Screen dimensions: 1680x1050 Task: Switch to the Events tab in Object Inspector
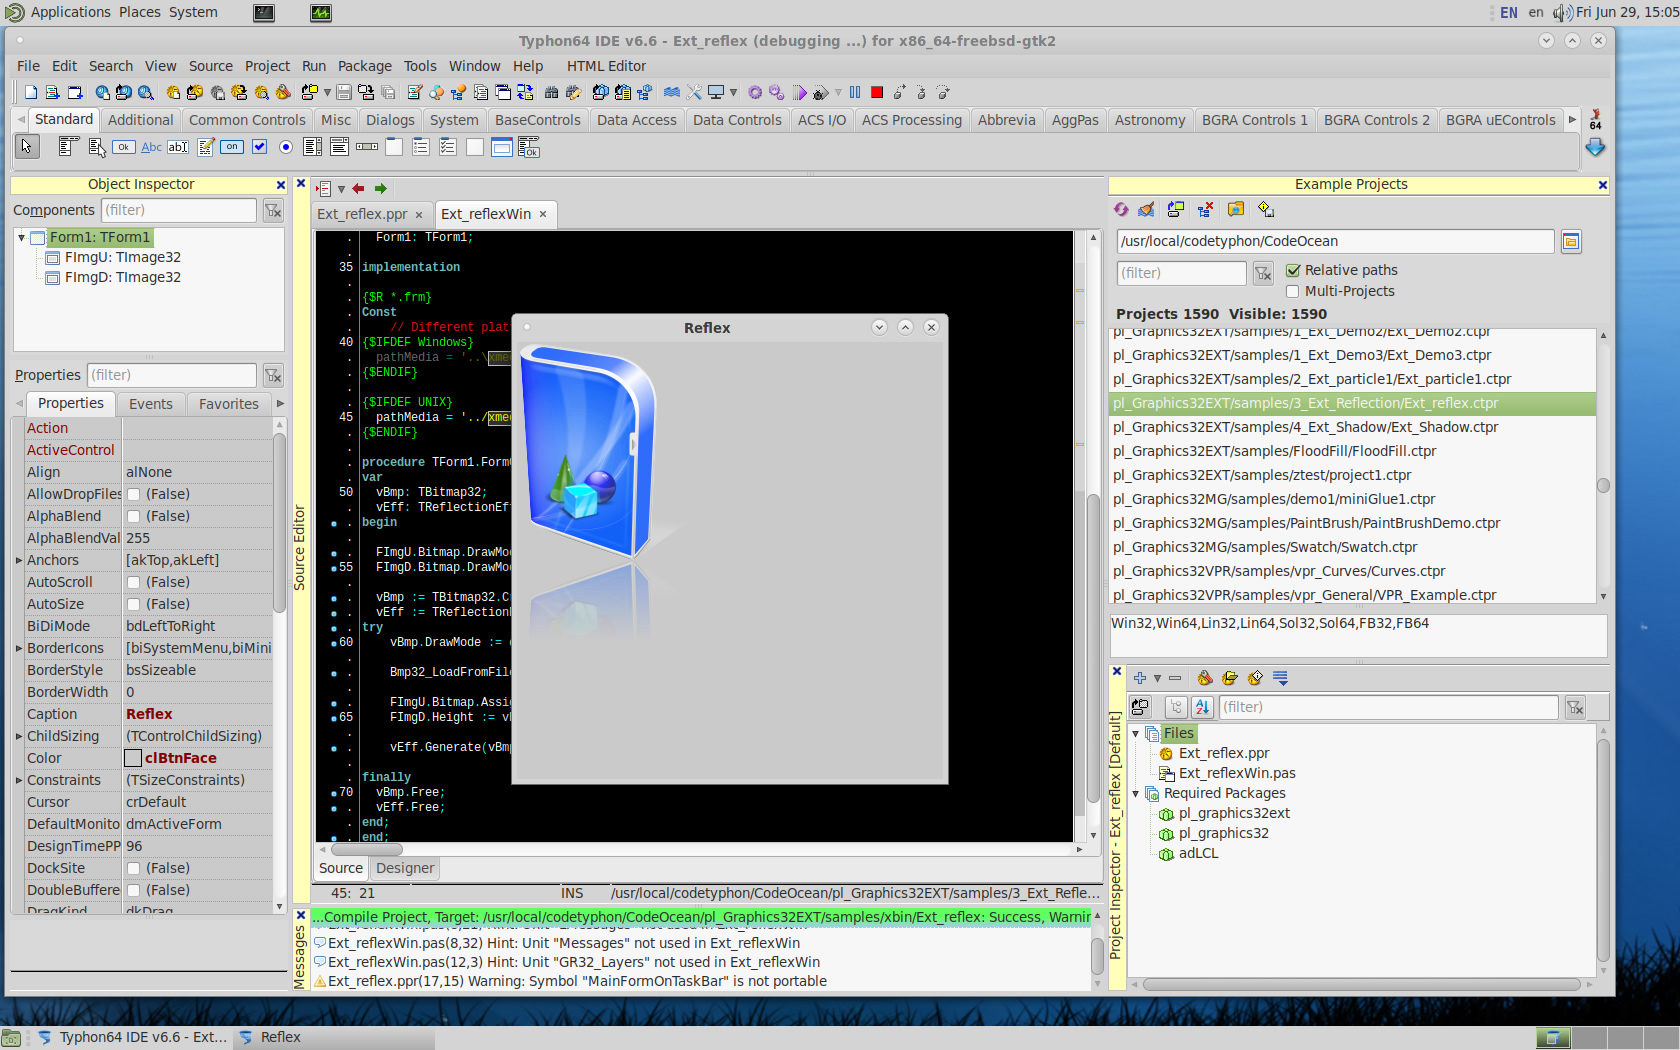coord(151,404)
